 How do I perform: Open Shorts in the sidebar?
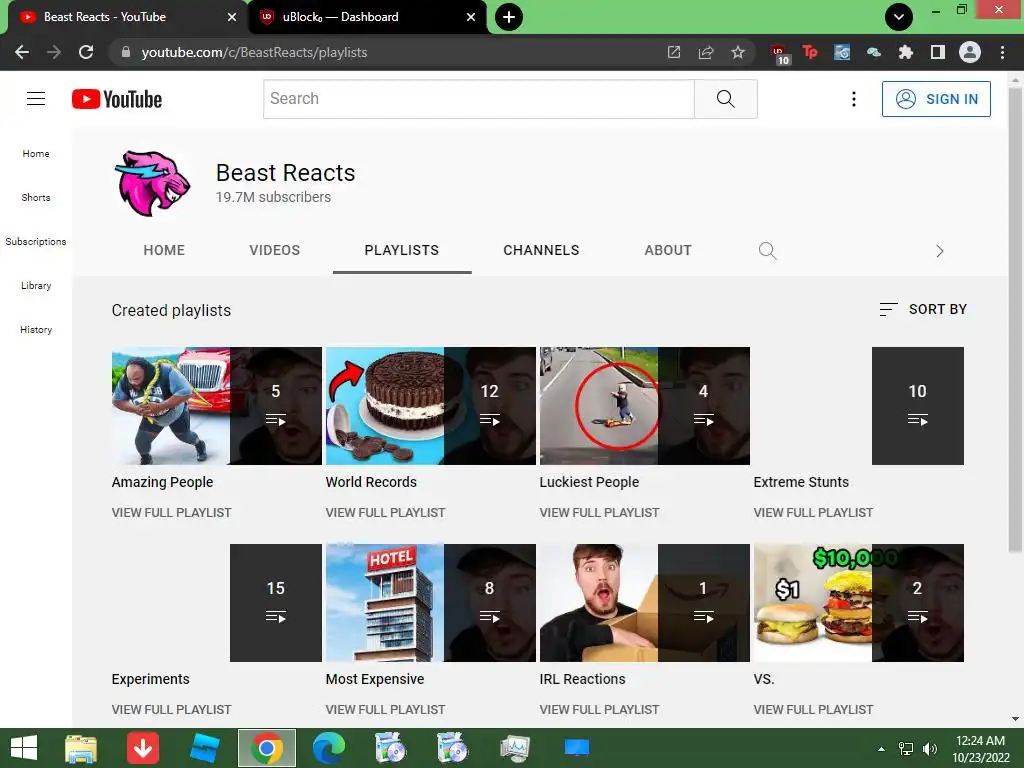click(x=36, y=198)
